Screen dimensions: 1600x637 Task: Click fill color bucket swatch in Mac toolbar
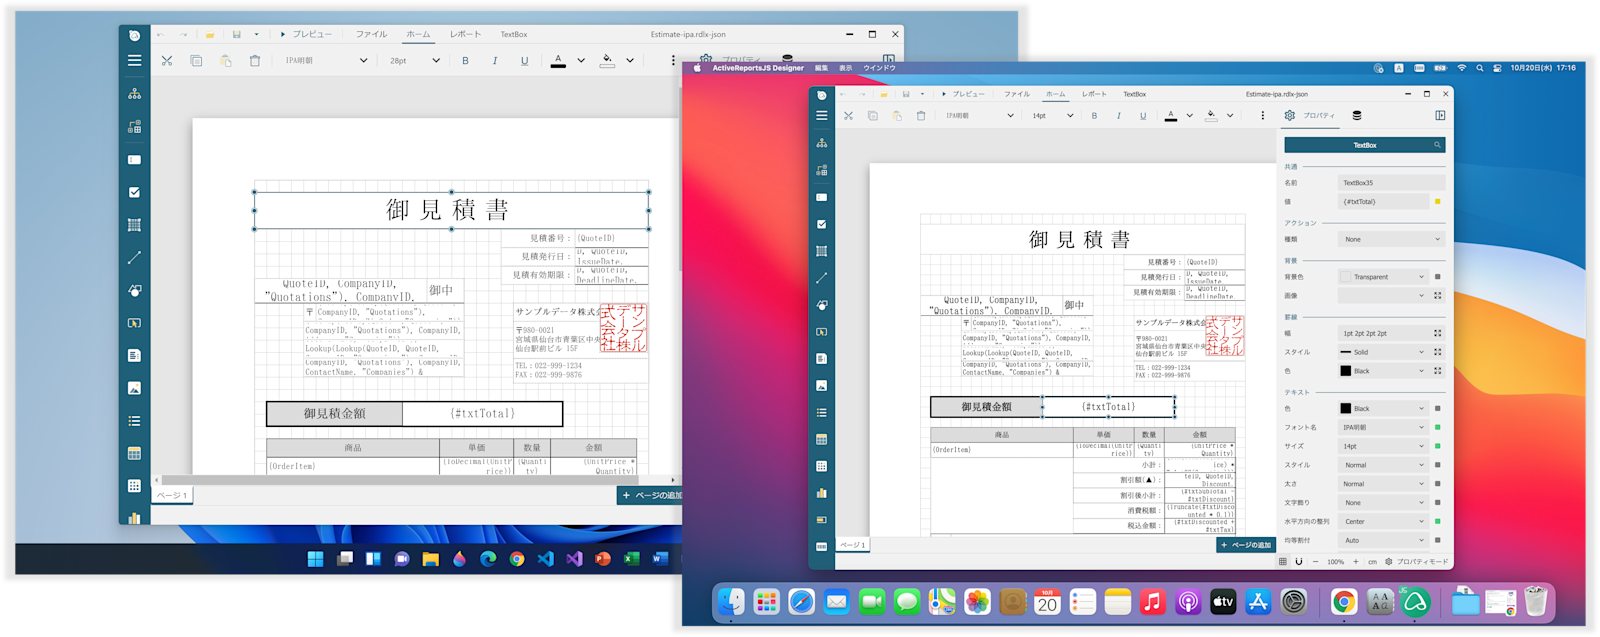[1211, 116]
